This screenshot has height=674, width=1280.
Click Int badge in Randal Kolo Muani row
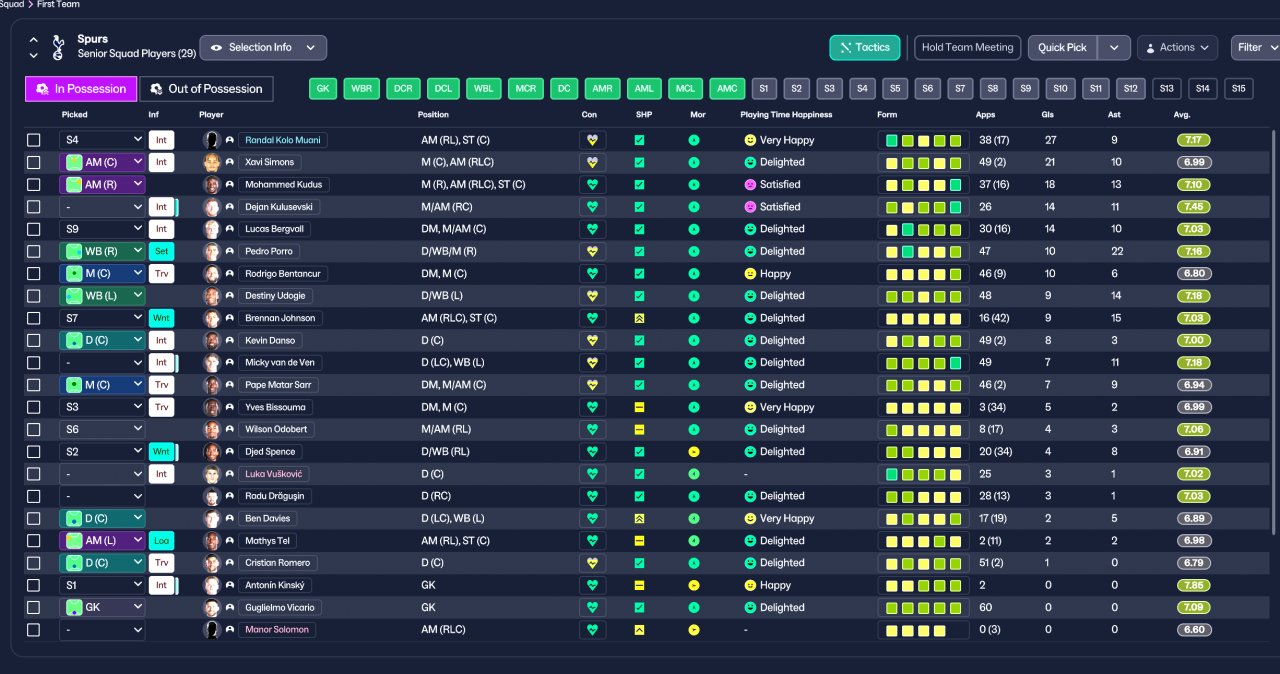(x=161, y=140)
